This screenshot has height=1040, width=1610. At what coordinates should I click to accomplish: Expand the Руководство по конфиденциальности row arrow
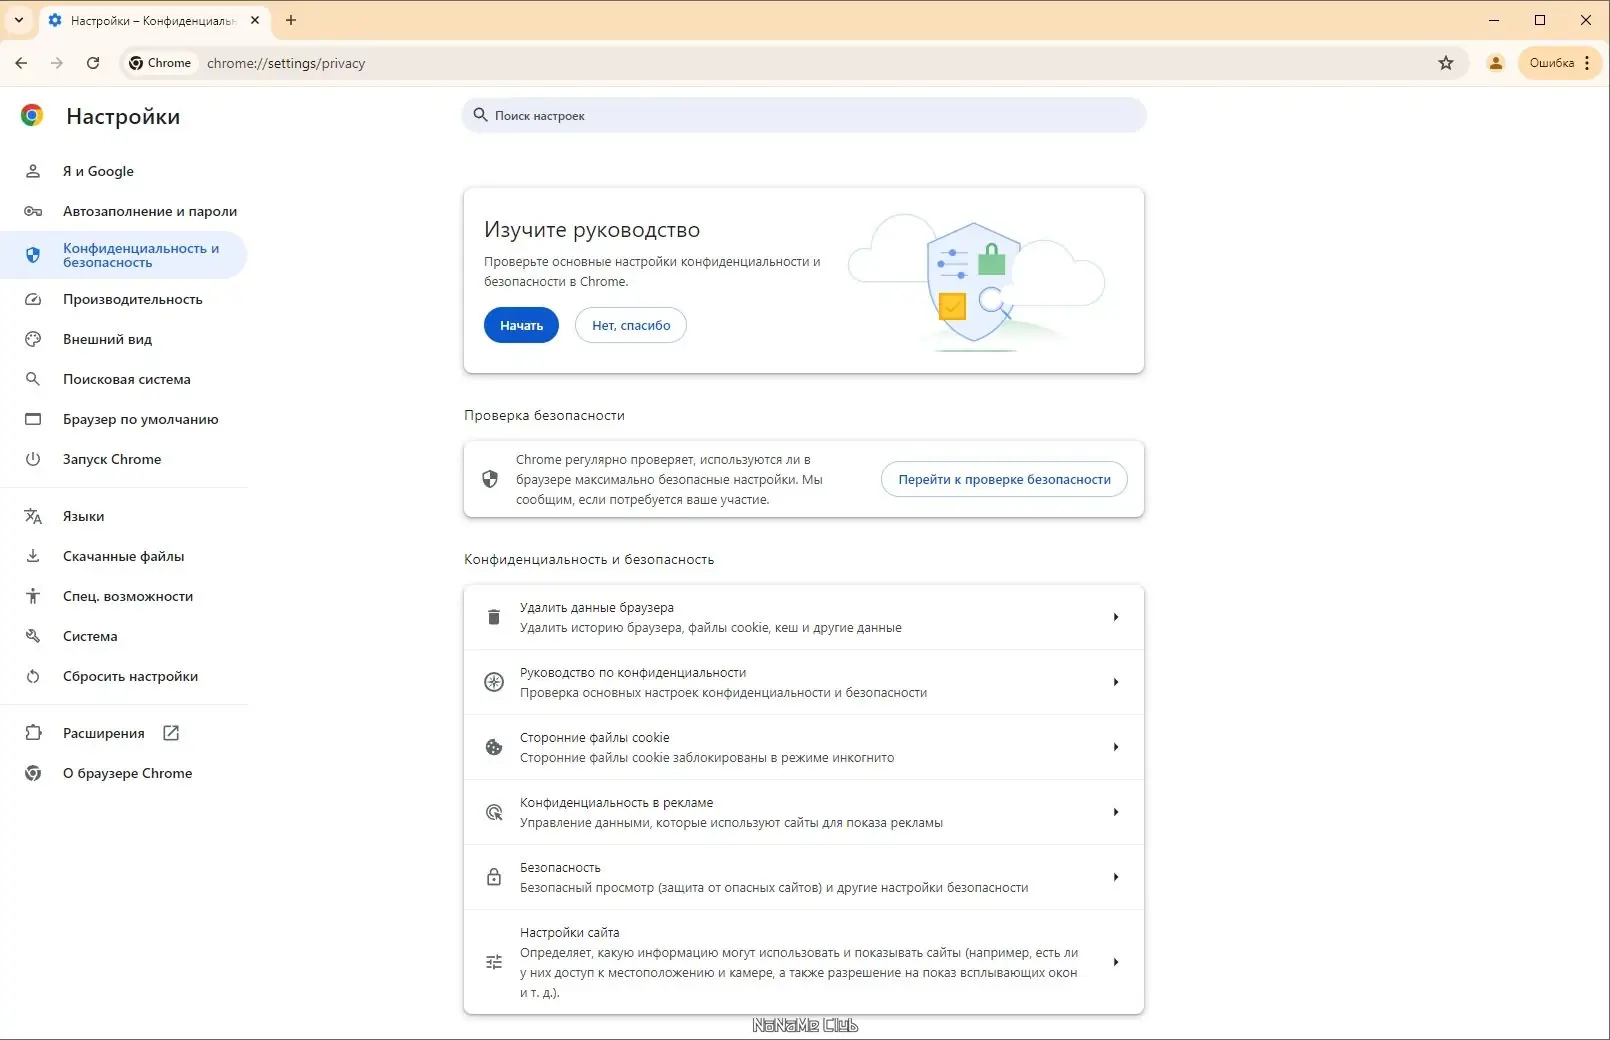click(x=1116, y=682)
